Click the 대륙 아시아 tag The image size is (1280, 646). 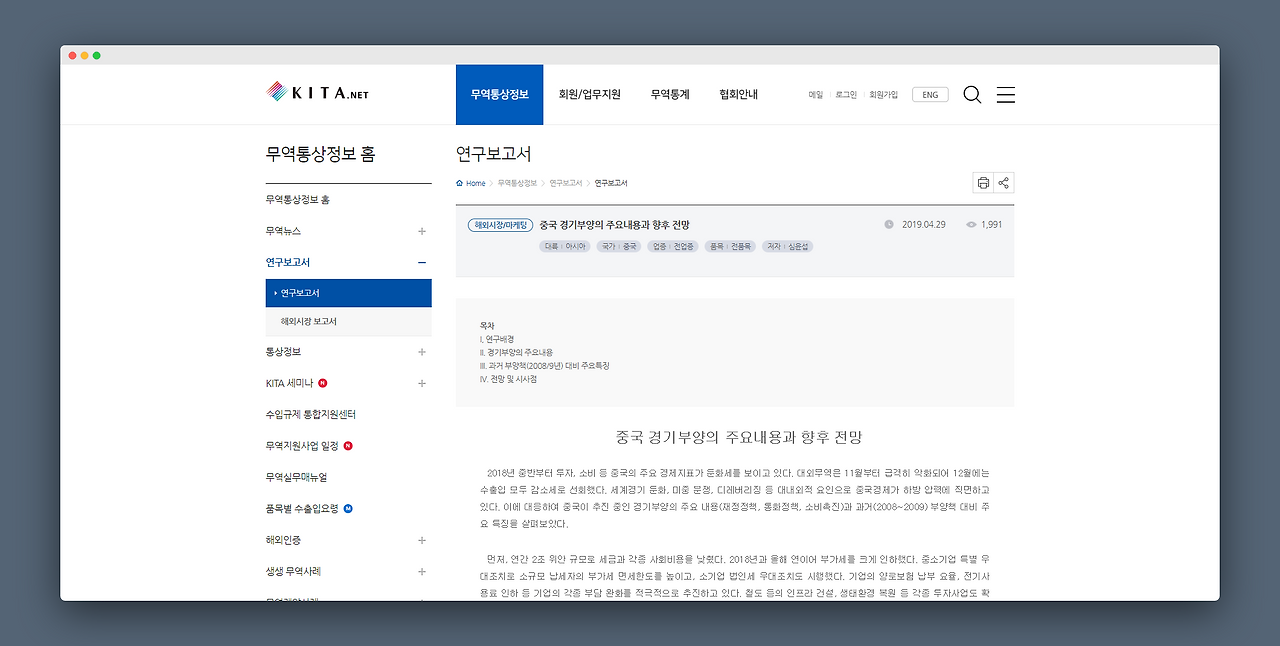[x=564, y=246]
